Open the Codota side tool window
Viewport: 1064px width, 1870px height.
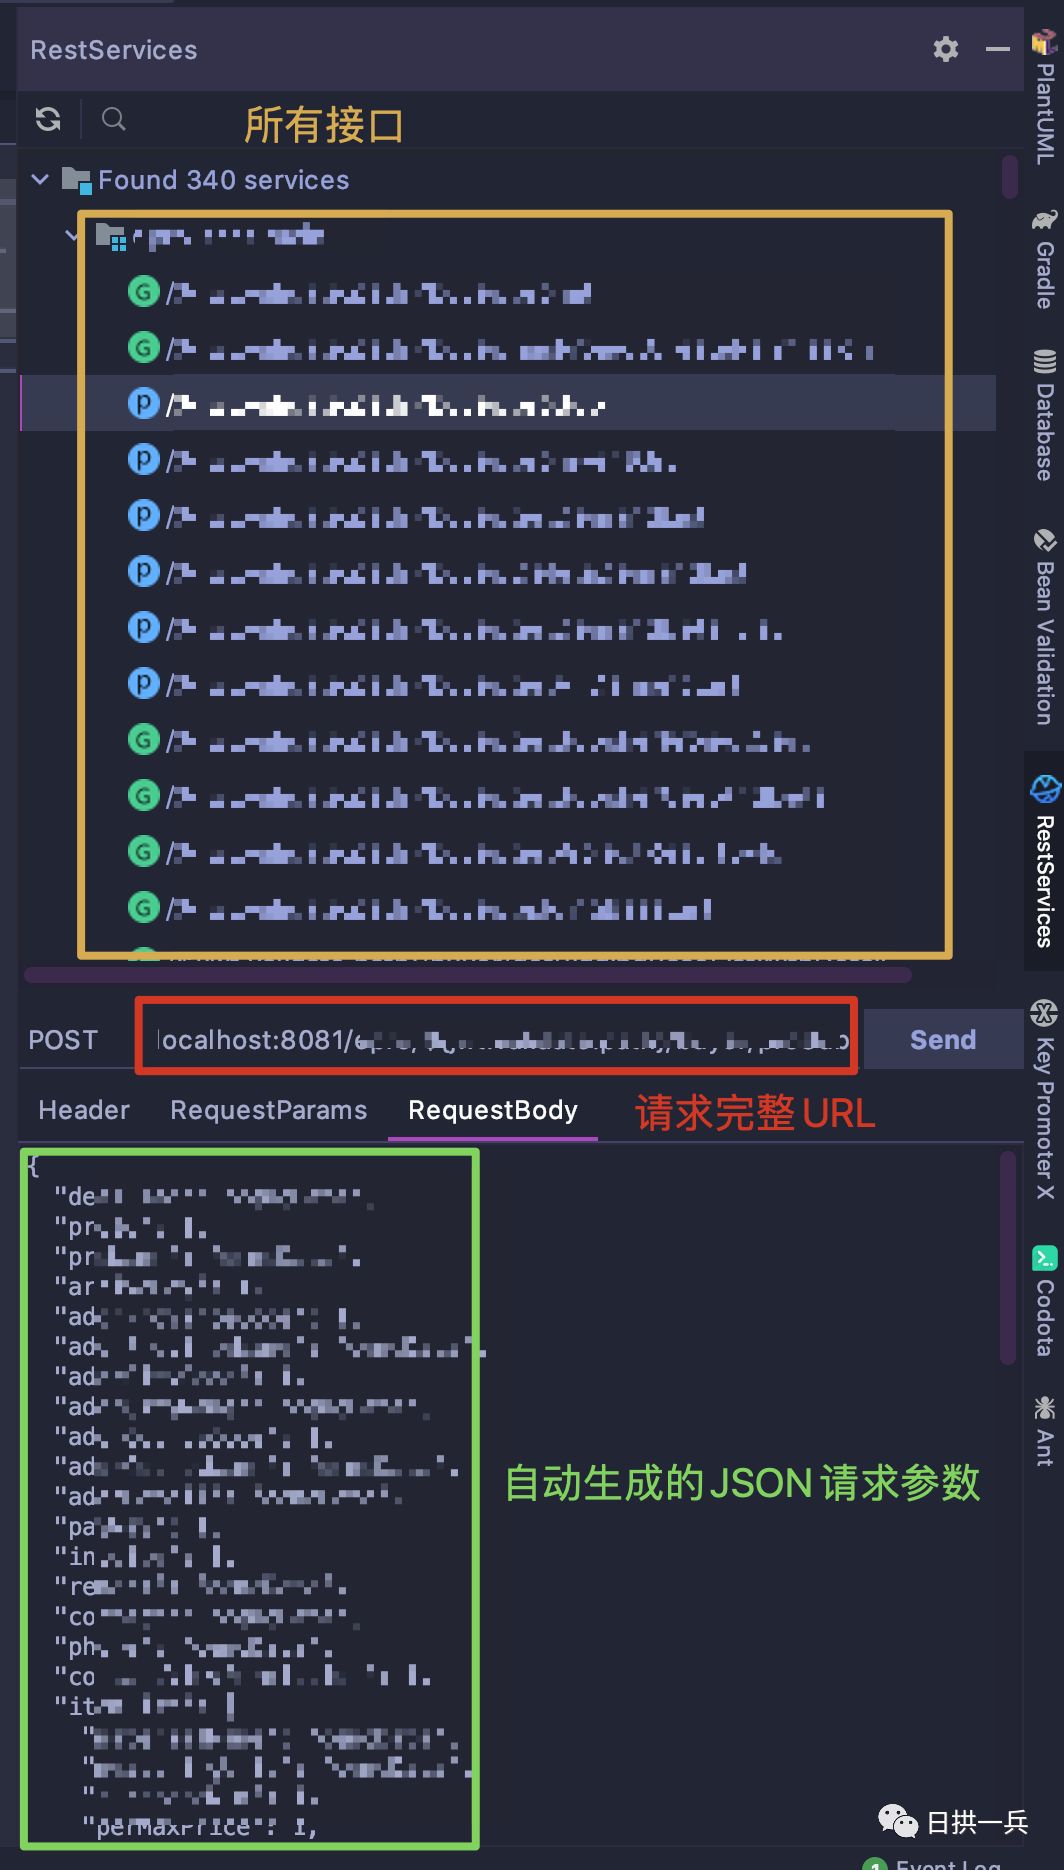point(1045,1301)
